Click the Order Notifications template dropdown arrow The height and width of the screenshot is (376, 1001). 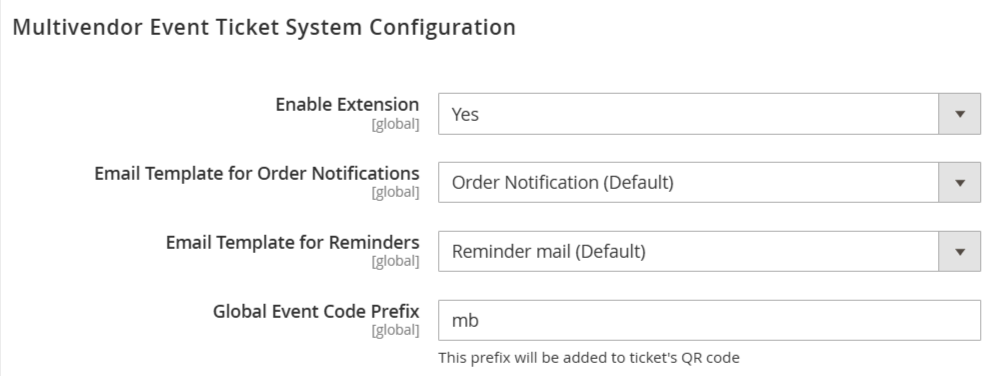pyautogui.click(x=959, y=183)
